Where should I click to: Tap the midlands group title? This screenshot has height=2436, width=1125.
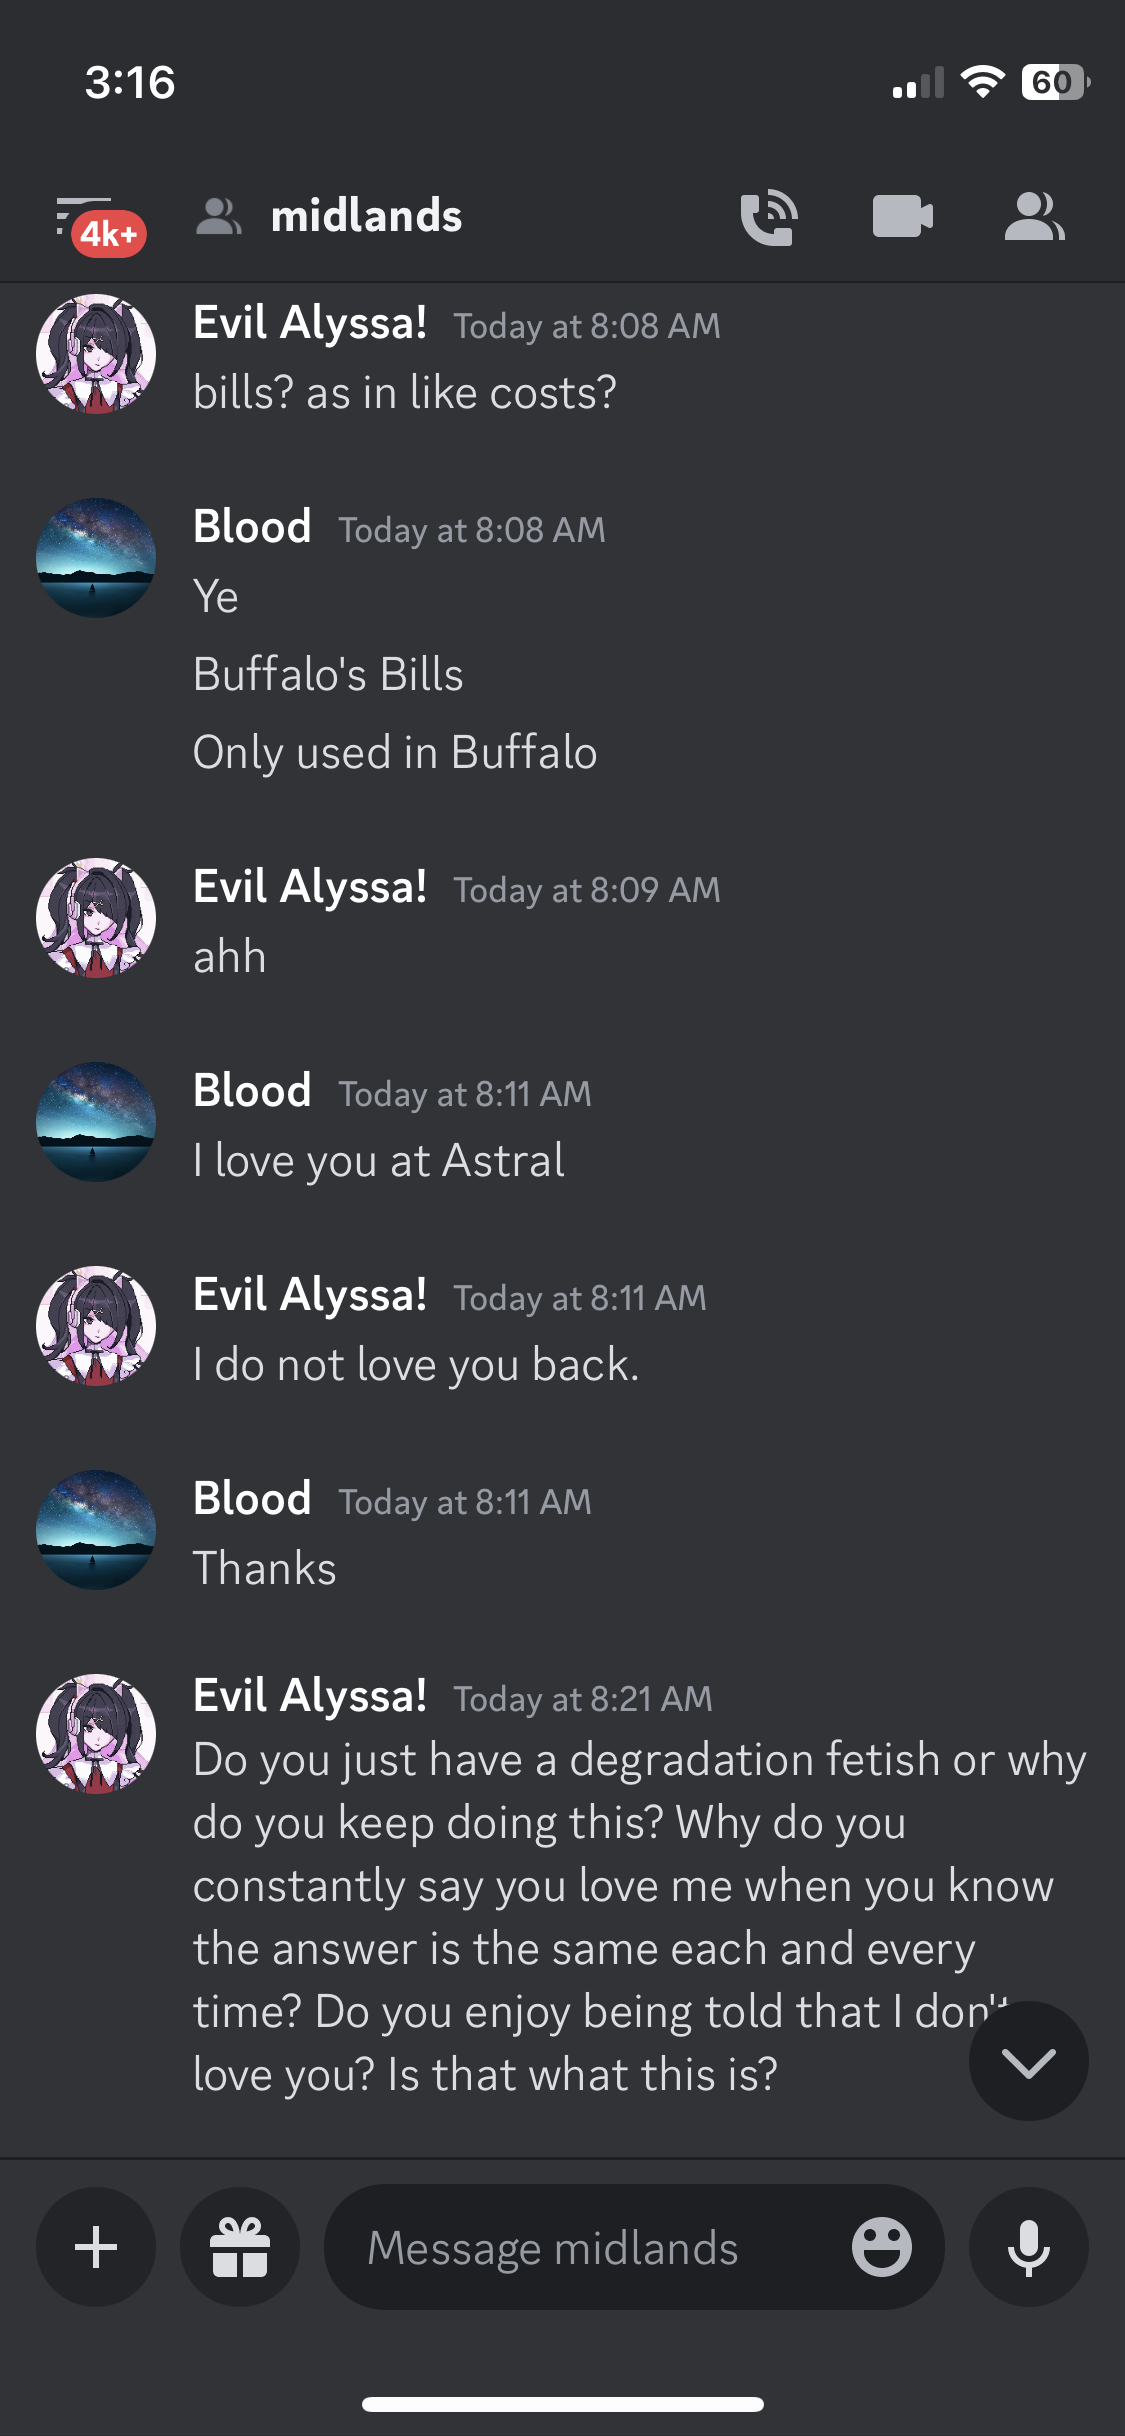click(366, 217)
